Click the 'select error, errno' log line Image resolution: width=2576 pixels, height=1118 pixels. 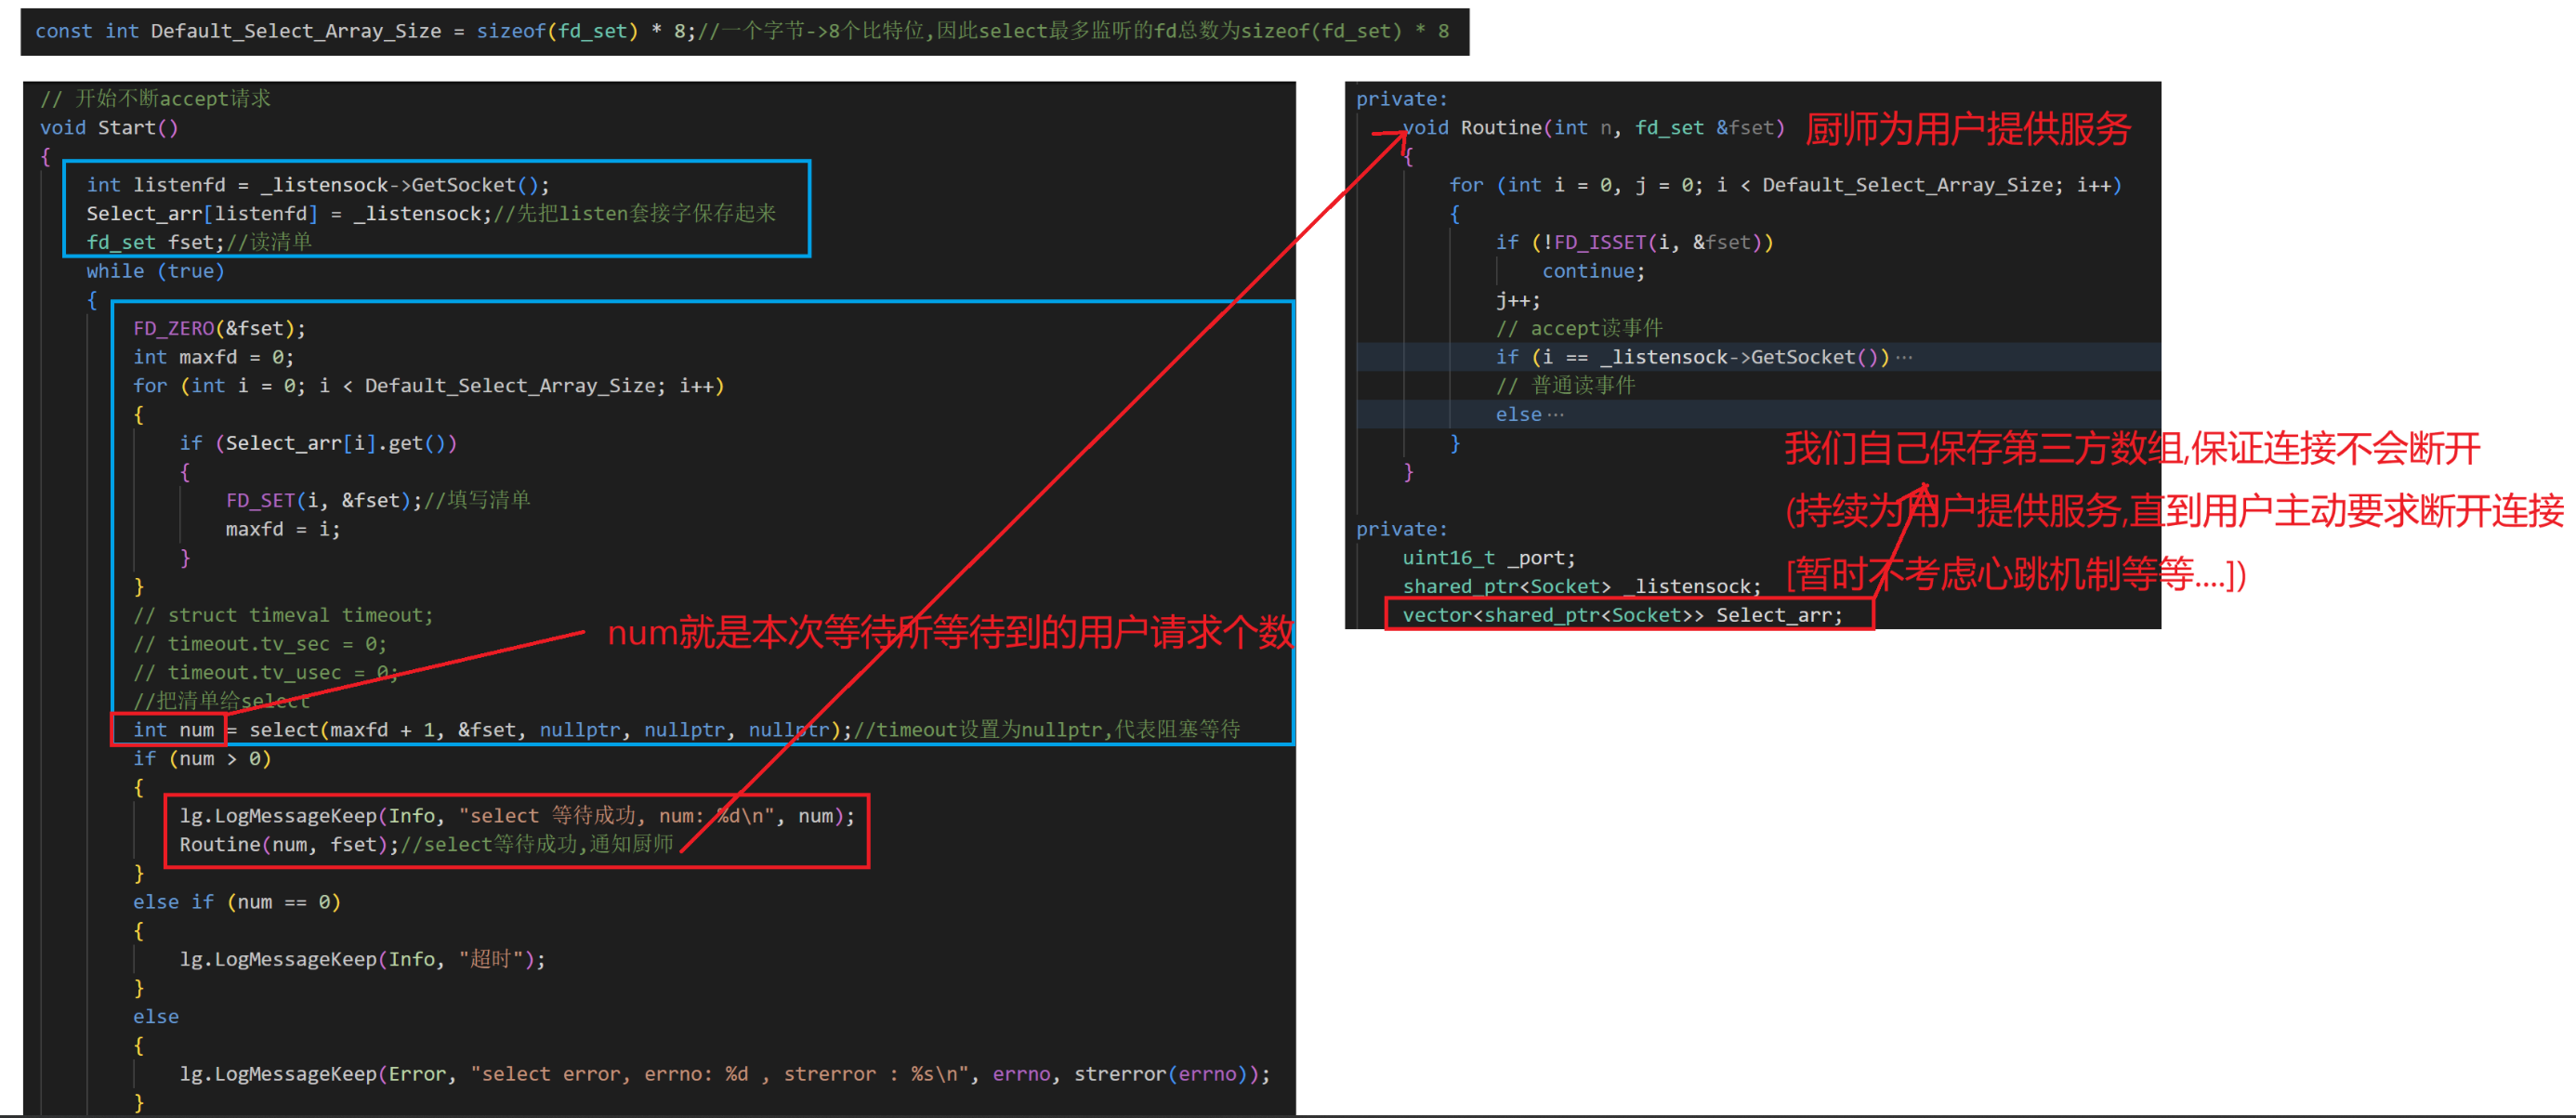[725, 1074]
